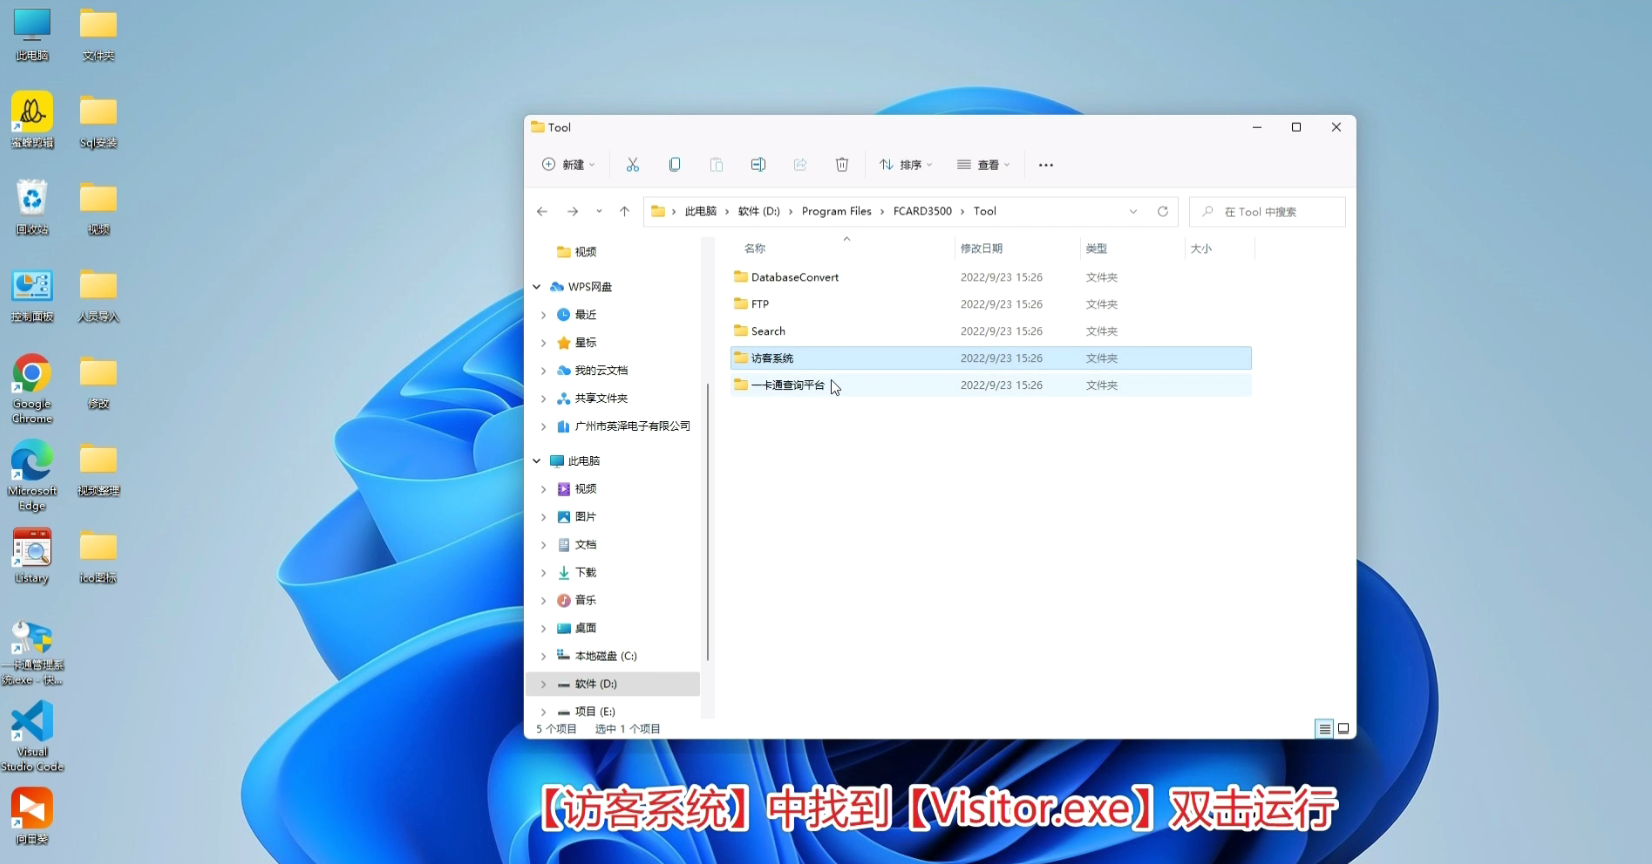Viewport: 1652px width, 864px height.
Task: Expand the 本地磁盘 (C:) tree node
Action: [543, 656]
